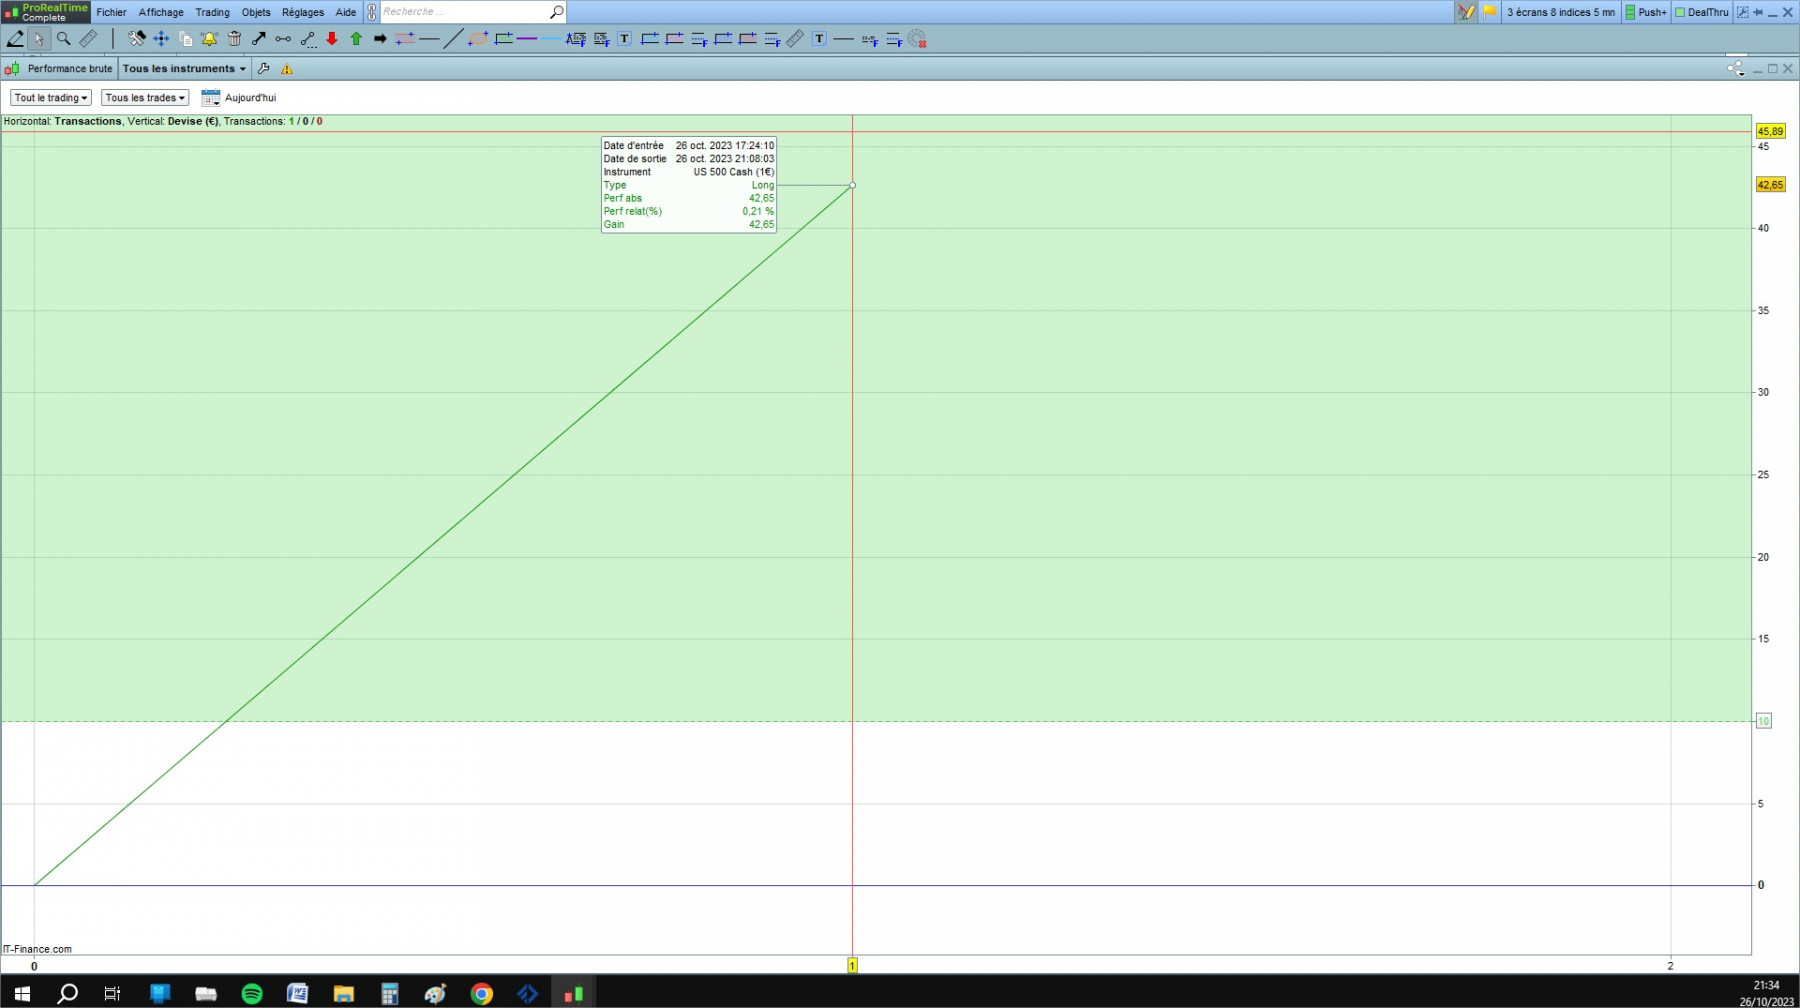1800x1008 pixels.
Task: Click the wrench settings icon in Performance panel
Action: [263, 69]
